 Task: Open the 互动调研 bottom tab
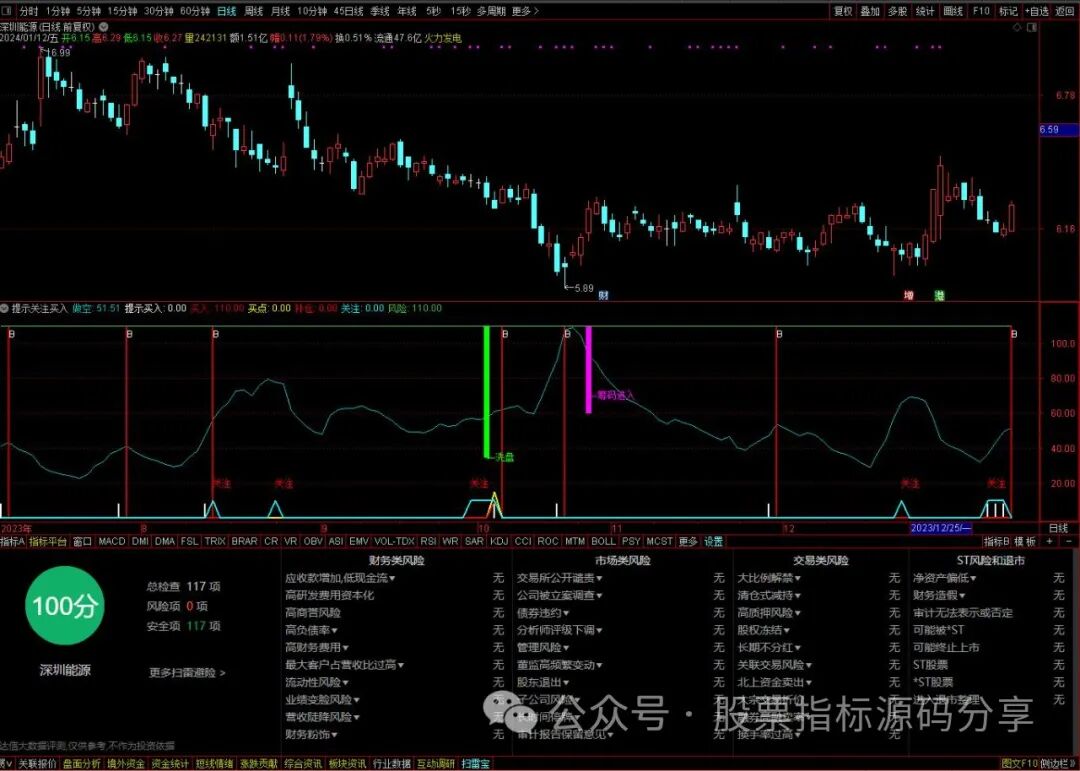pos(436,763)
